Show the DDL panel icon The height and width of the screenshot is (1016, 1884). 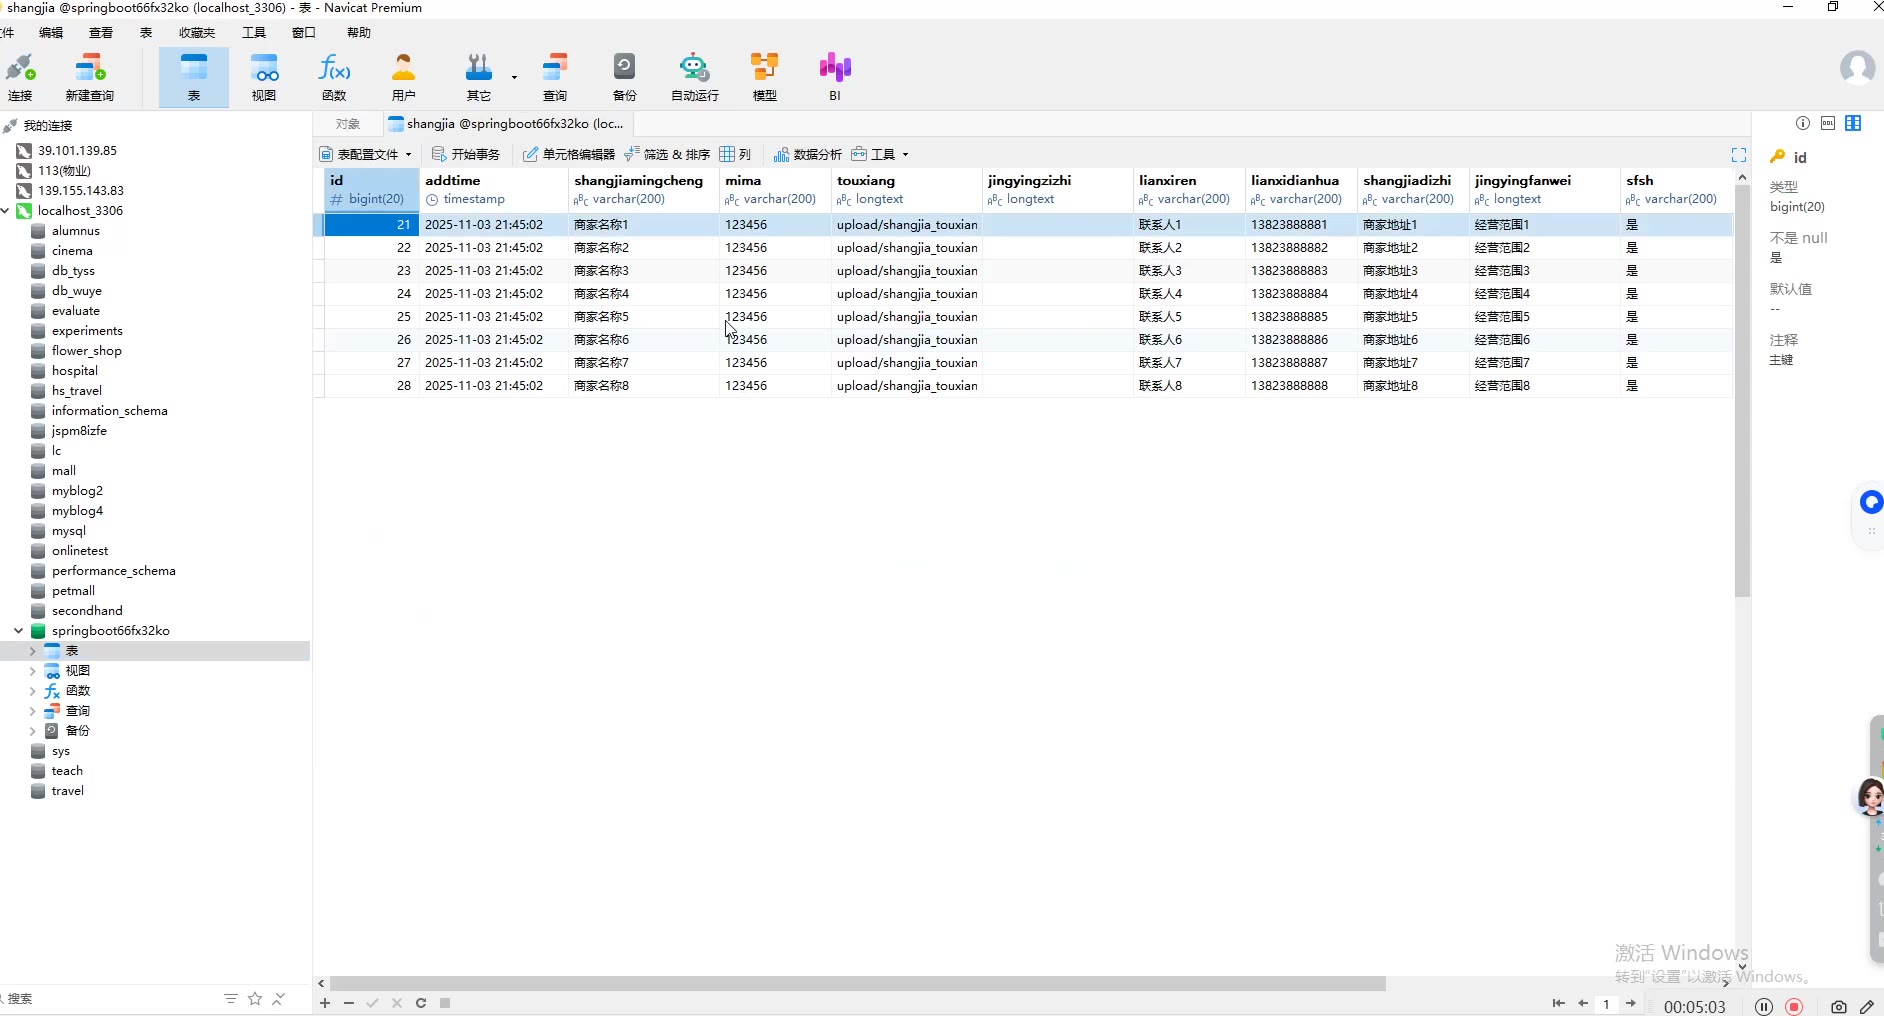point(1828,123)
